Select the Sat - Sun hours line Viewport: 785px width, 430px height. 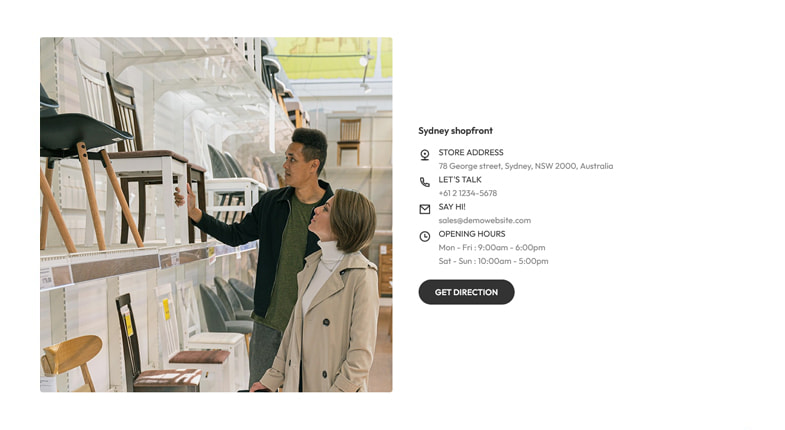coord(494,261)
